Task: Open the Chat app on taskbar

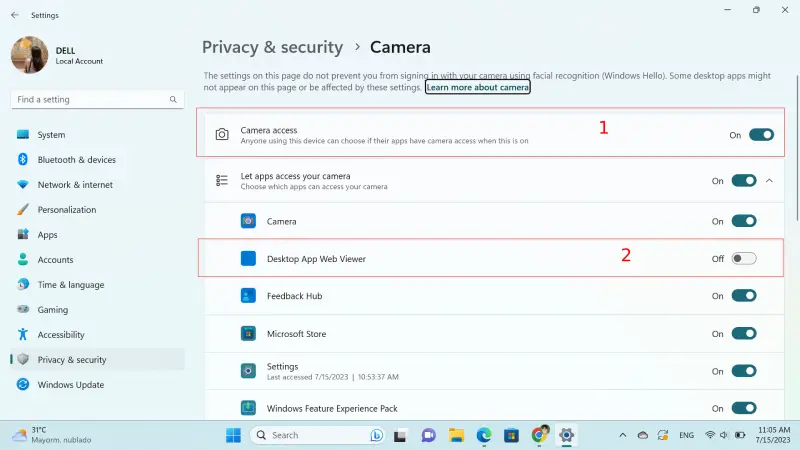Action: tap(429, 435)
